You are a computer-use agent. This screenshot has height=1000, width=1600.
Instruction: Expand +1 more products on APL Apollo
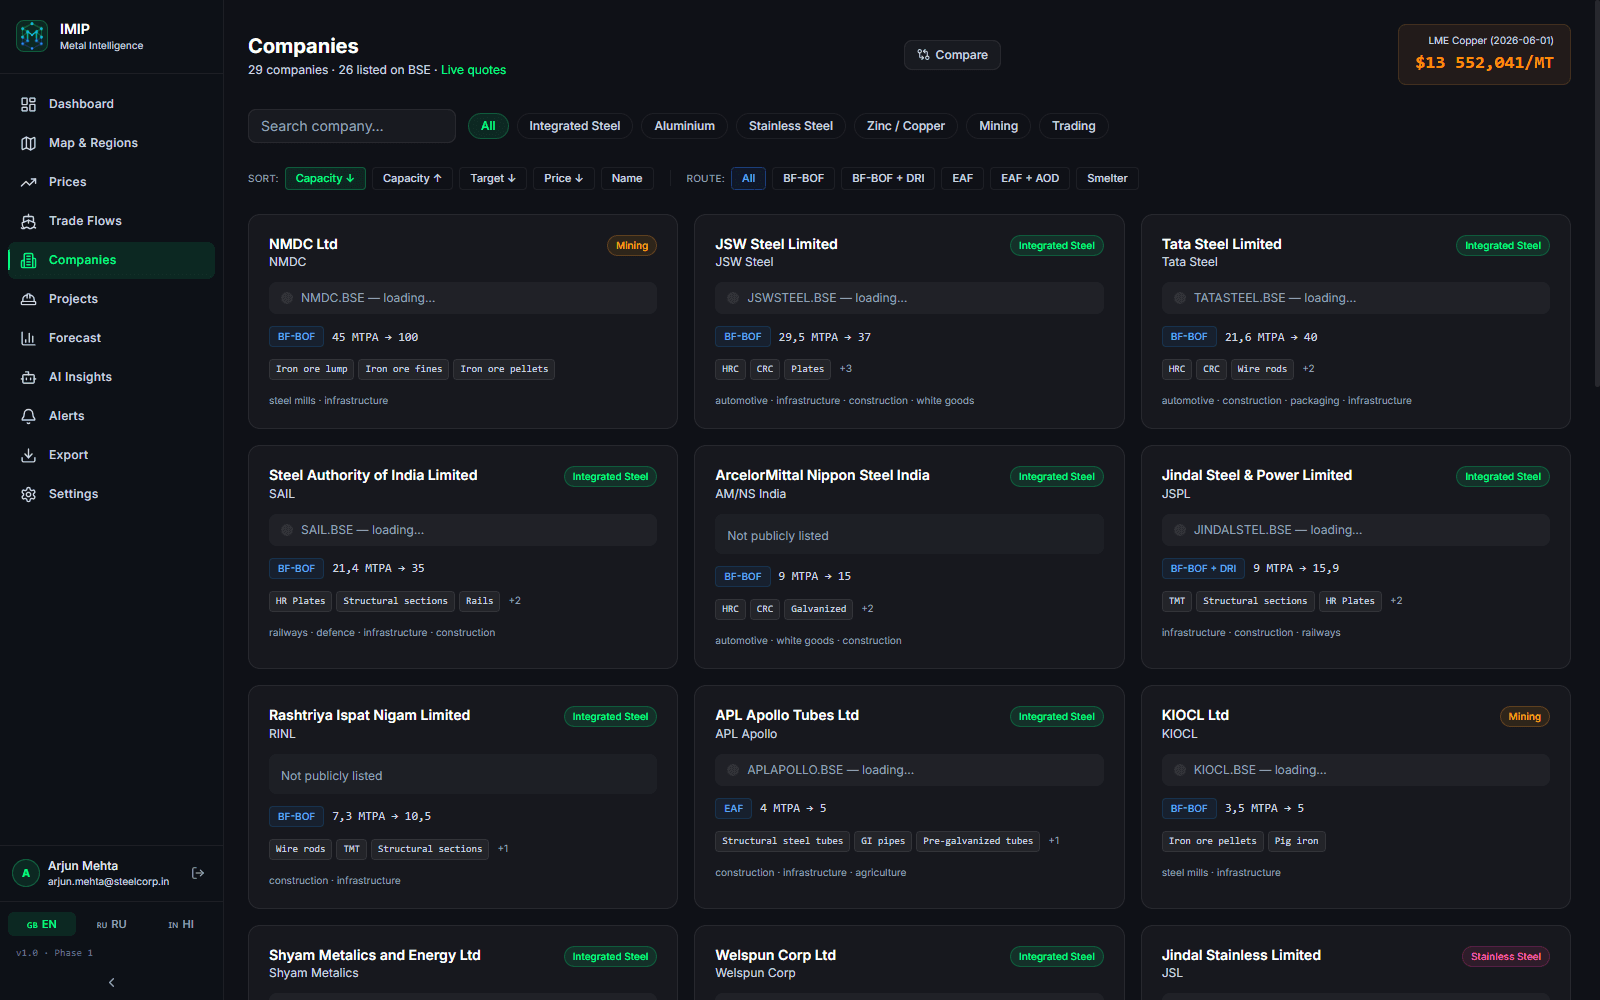coord(1054,841)
